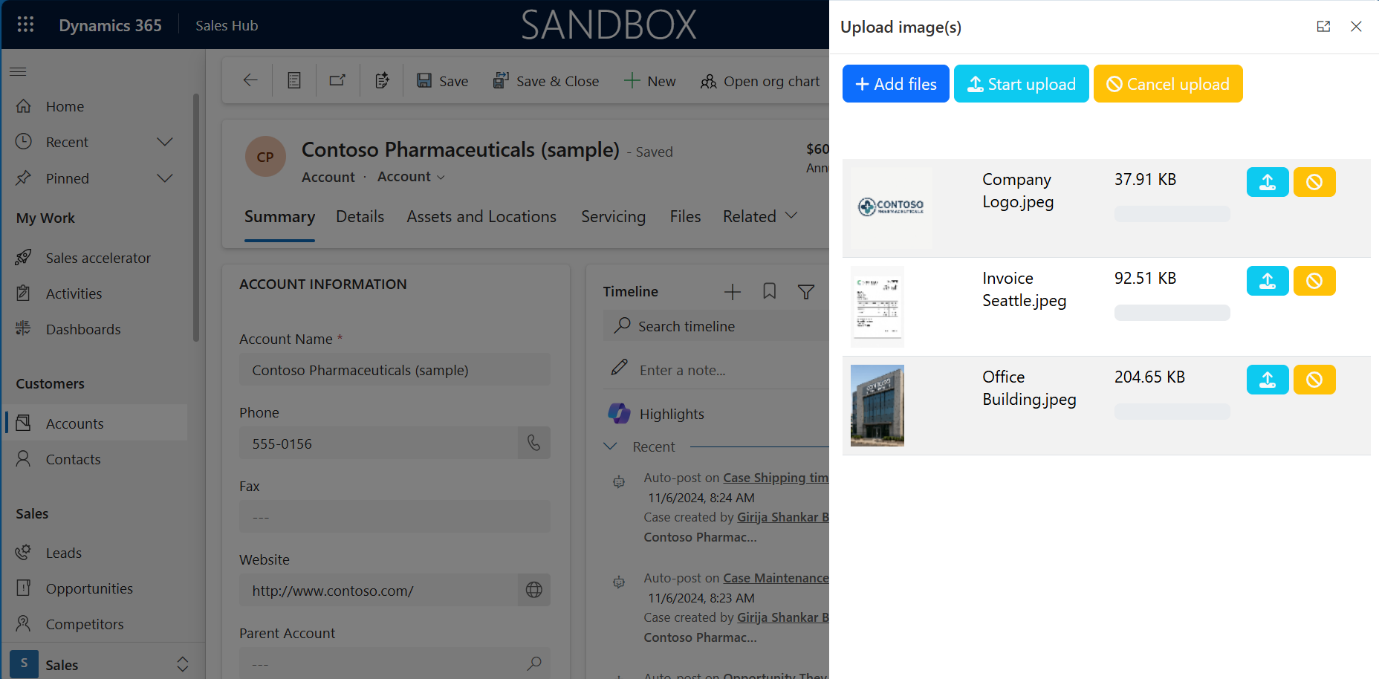
Task: Upload the Company Logo.jpeg file
Action: coord(1267,182)
